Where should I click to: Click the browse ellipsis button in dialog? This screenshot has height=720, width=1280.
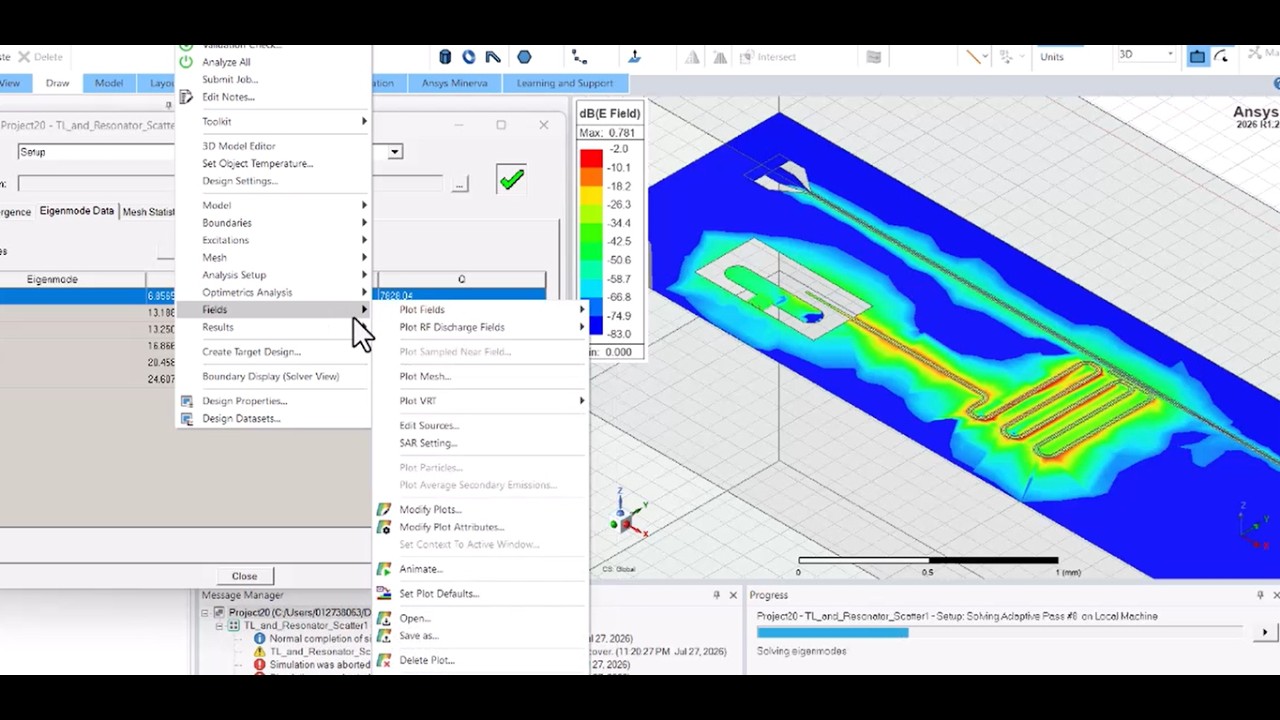459,184
